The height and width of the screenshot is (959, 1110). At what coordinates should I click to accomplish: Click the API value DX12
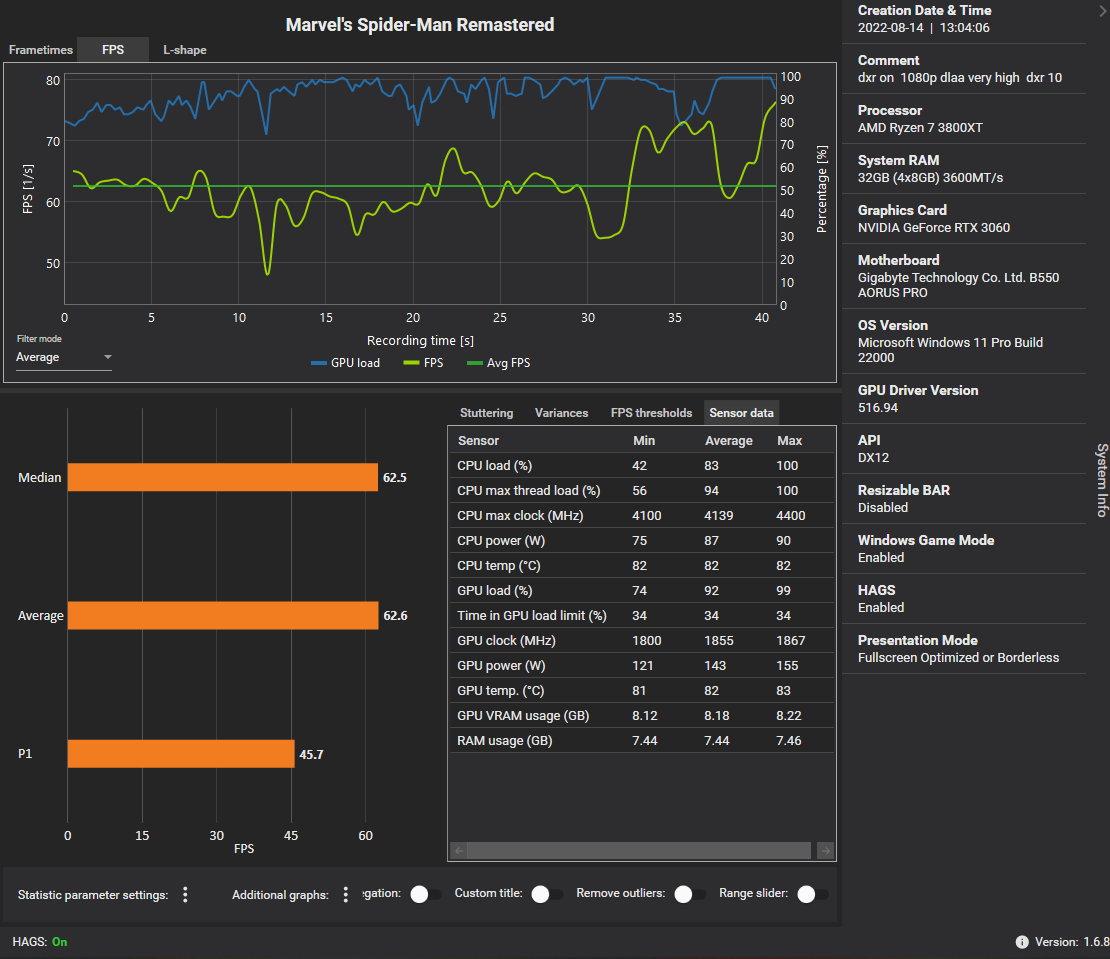874,457
